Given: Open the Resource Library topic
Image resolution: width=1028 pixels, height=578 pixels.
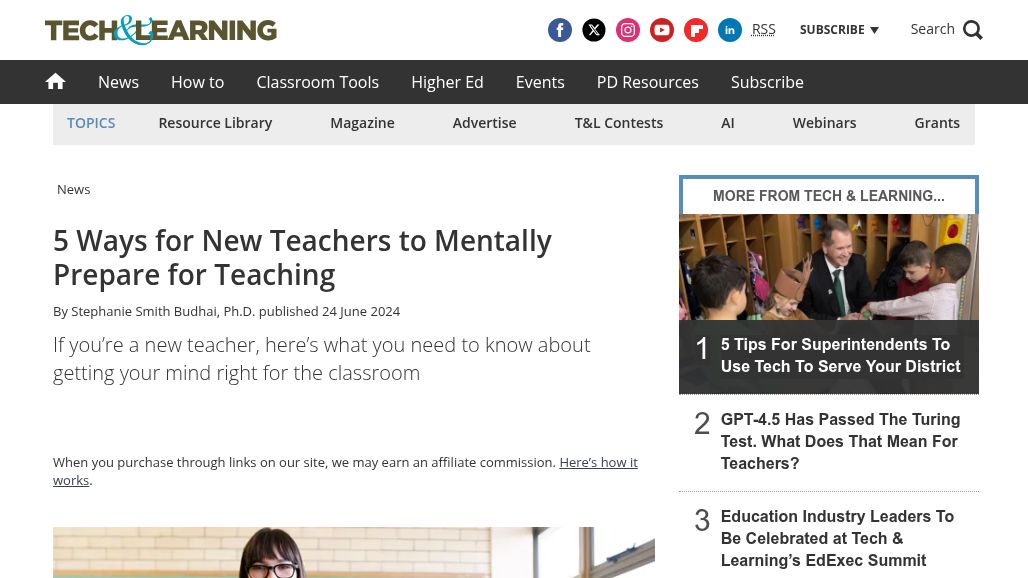Looking at the screenshot, I should click(x=215, y=123).
